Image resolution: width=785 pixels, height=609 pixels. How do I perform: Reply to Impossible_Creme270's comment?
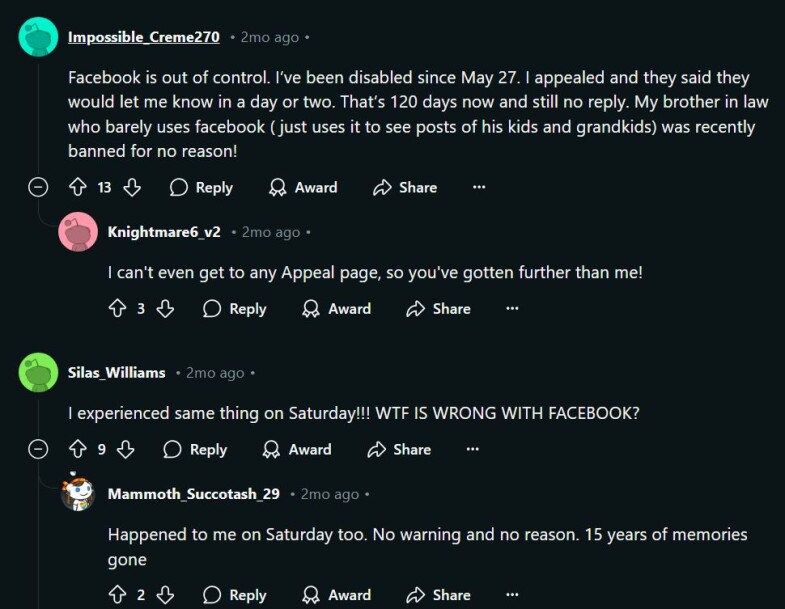(x=201, y=187)
